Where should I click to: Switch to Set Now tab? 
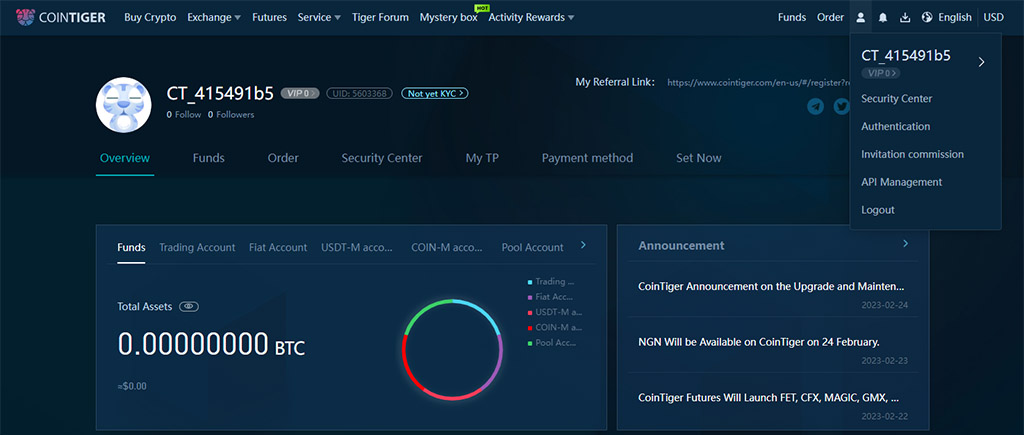[x=699, y=158]
